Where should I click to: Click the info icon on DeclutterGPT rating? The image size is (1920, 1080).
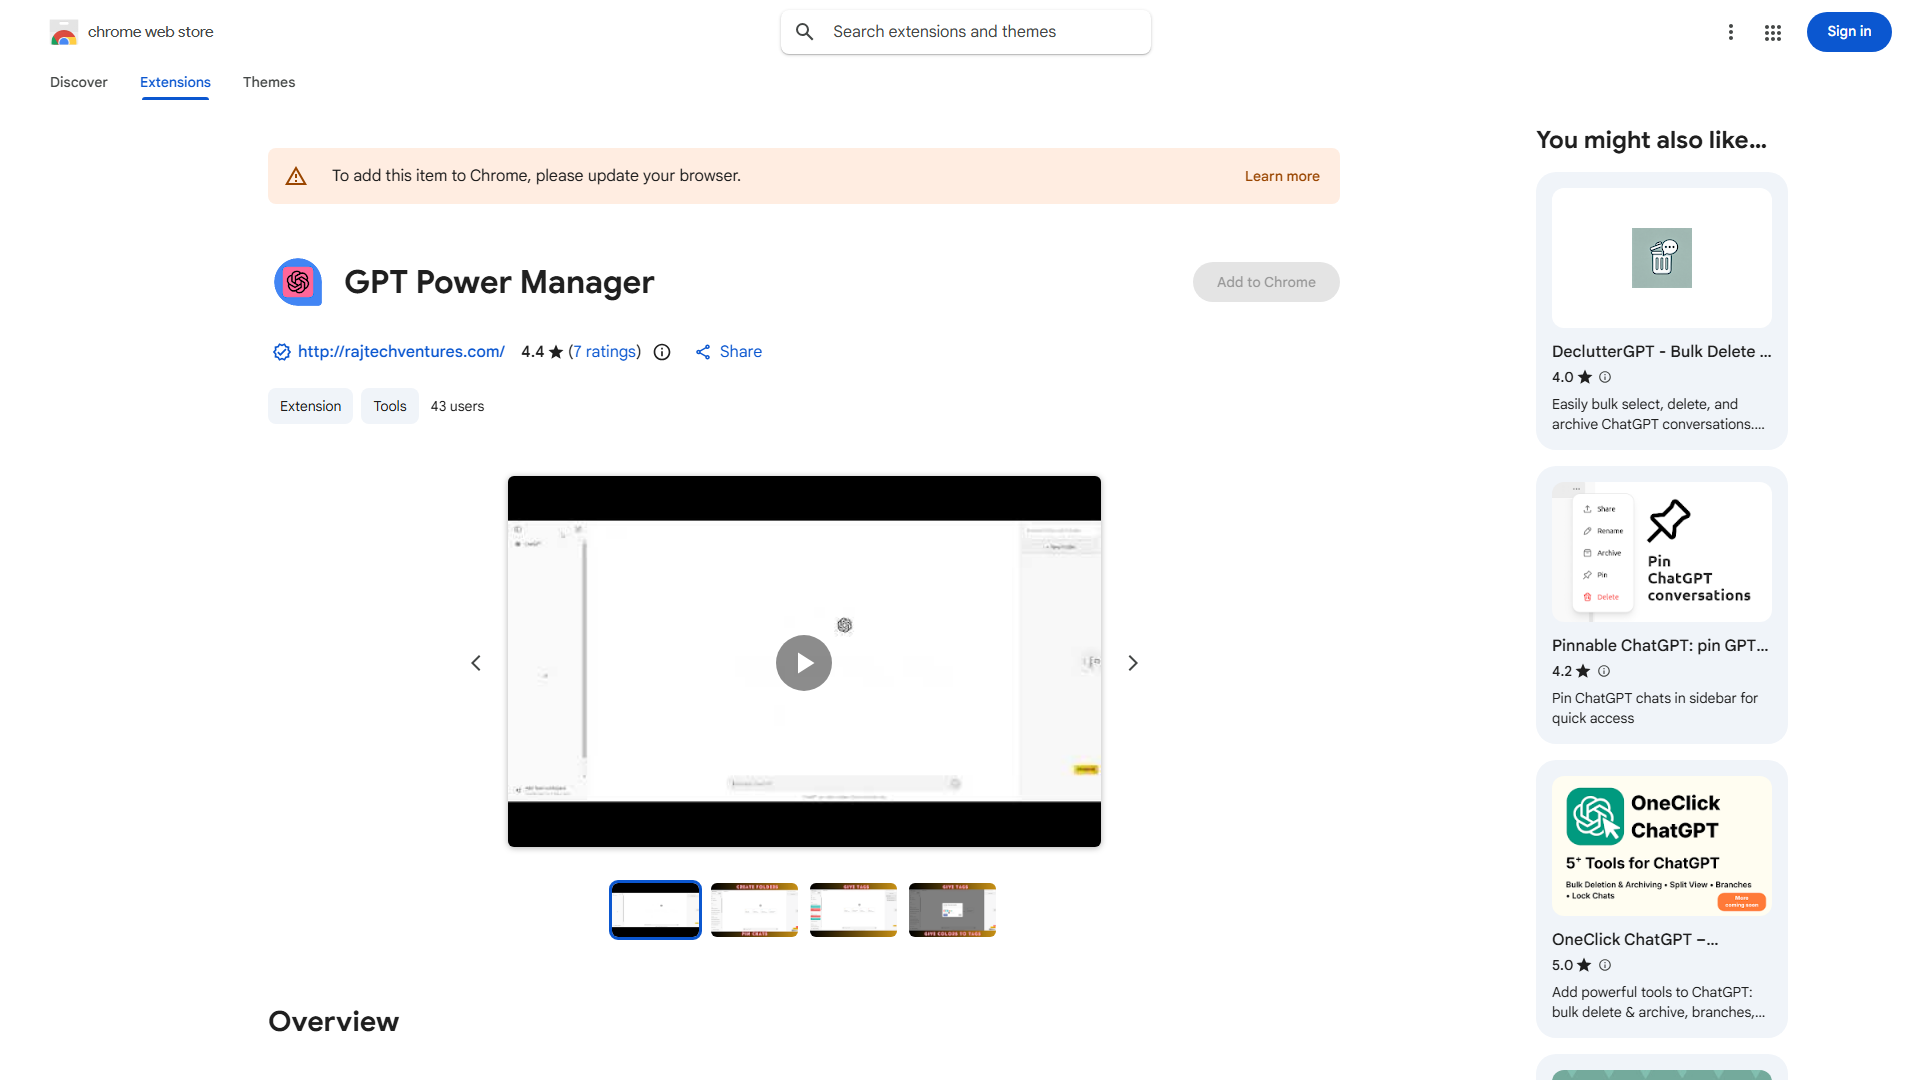[1605, 377]
